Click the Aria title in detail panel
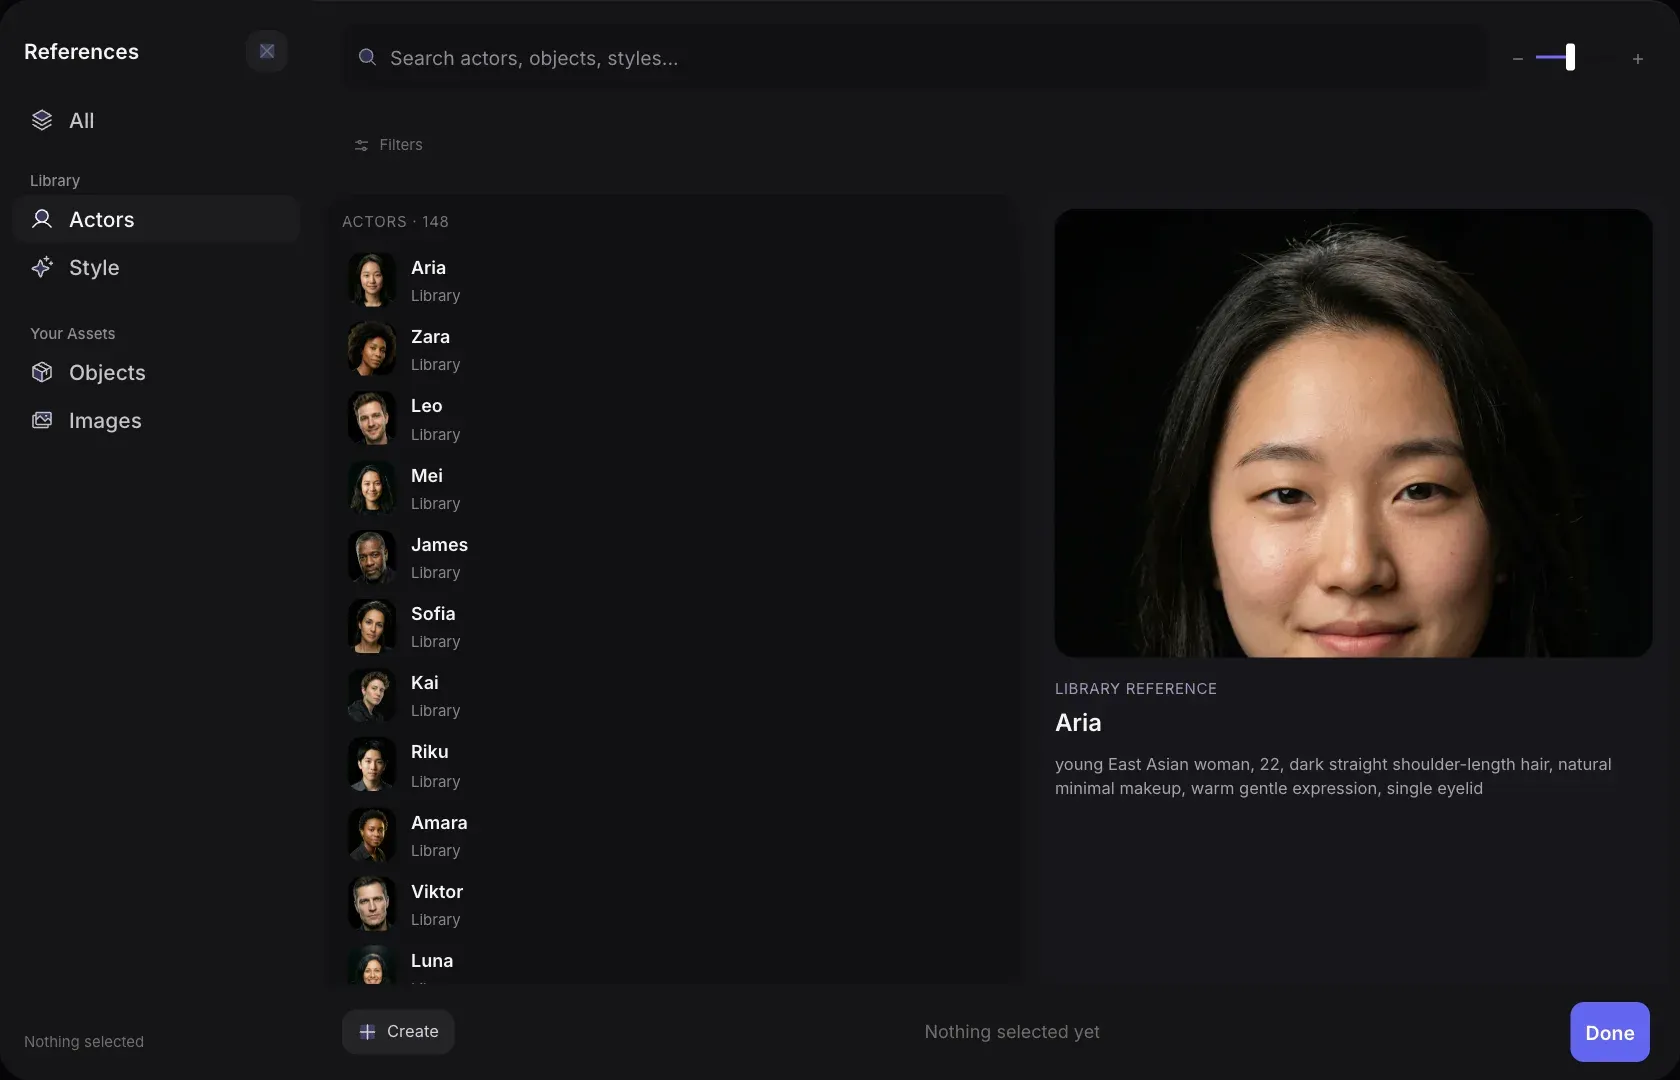 [x=1078, y=722]
